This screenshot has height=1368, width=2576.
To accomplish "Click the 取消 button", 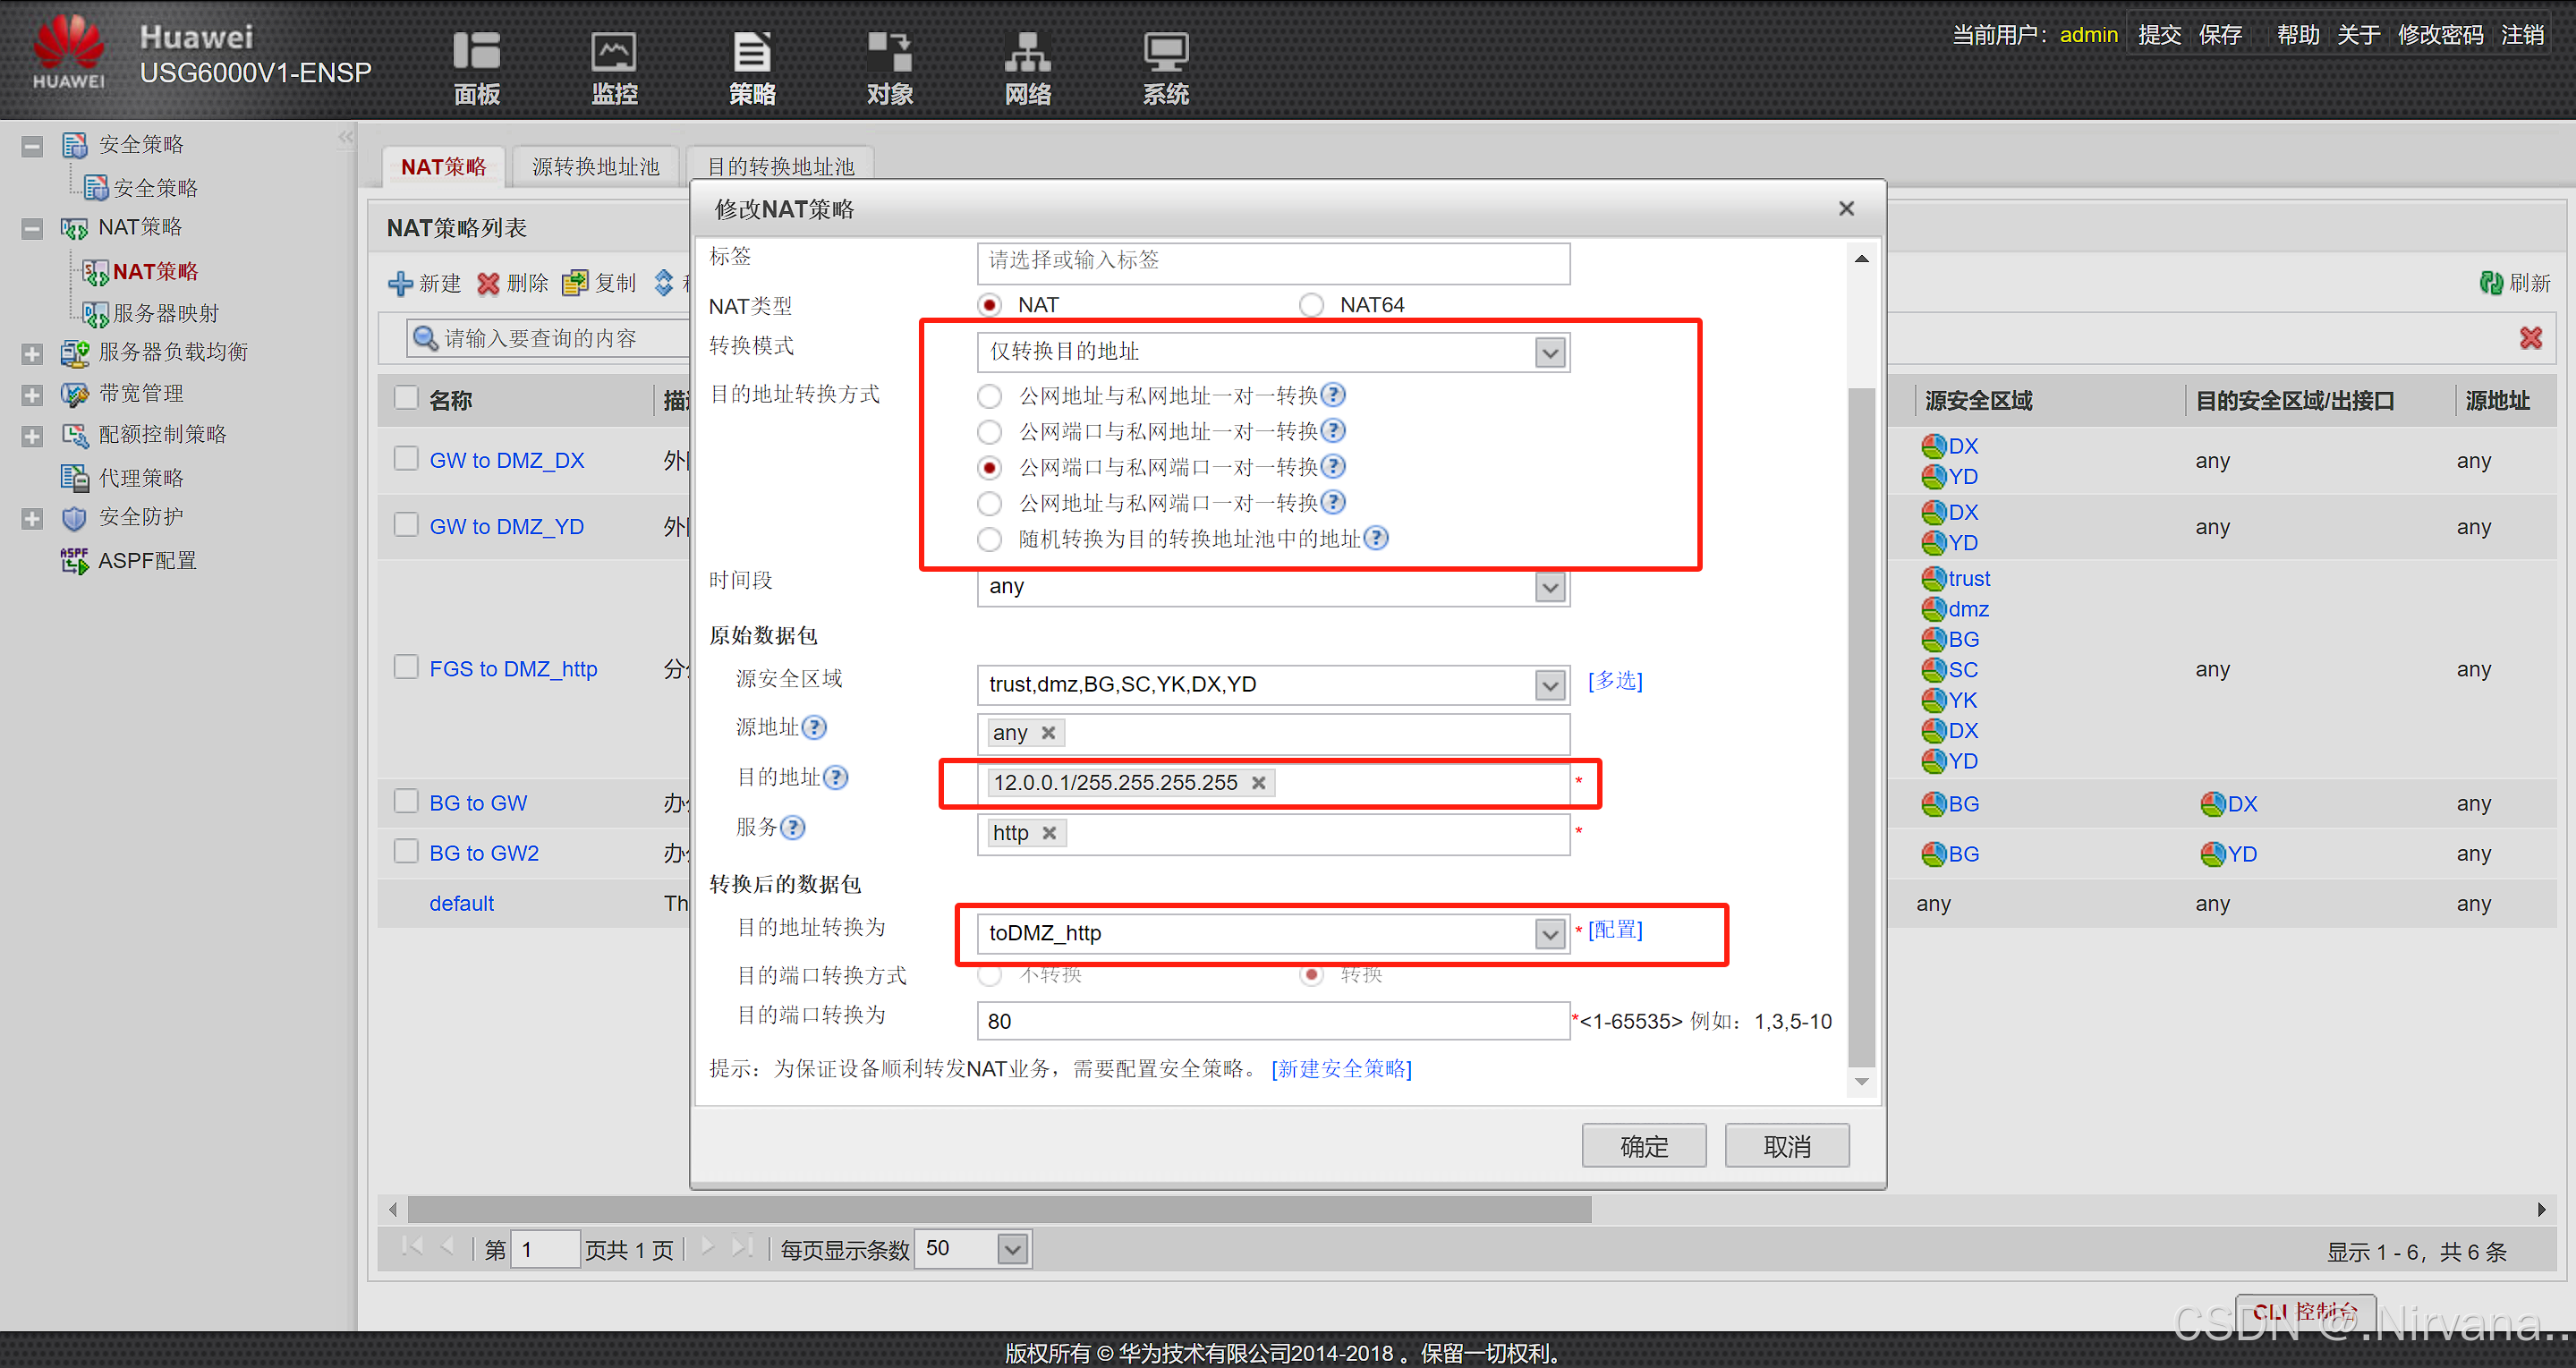I will 1787,1145.
